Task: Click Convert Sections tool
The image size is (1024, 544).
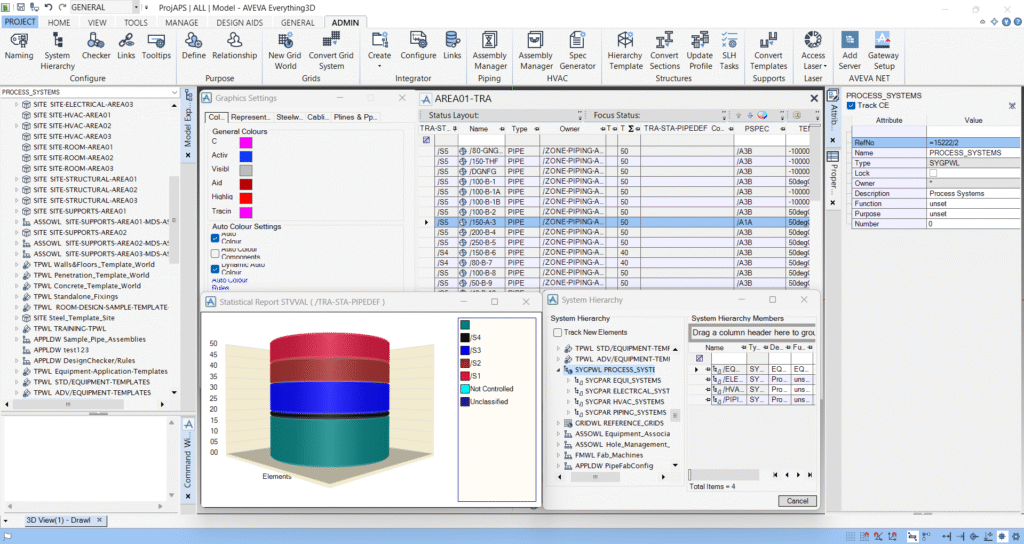Action: tap(664, 52)
